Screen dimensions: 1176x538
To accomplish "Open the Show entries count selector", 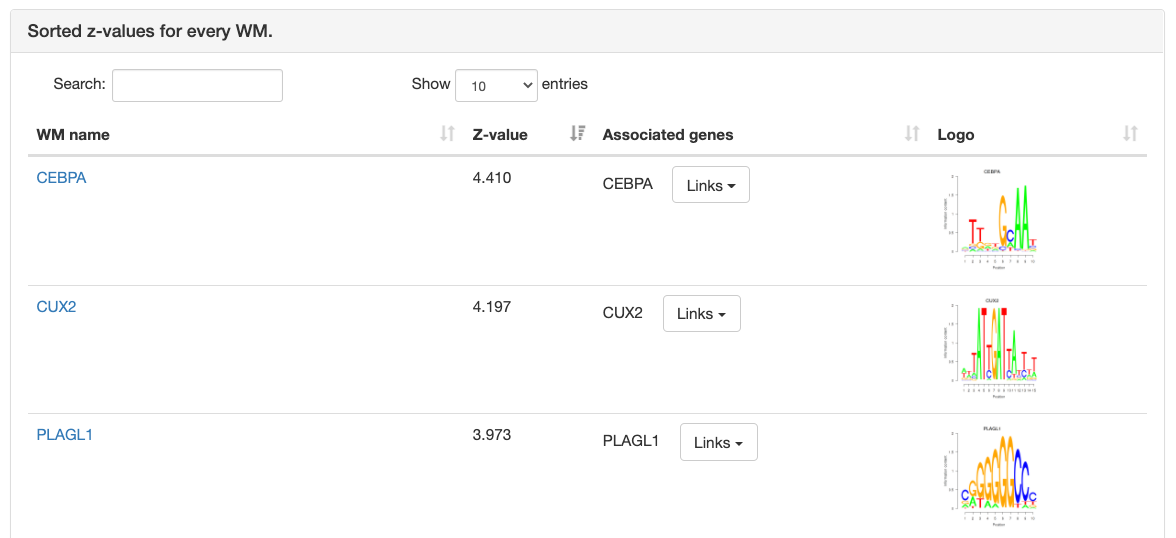I will point(496,85).
